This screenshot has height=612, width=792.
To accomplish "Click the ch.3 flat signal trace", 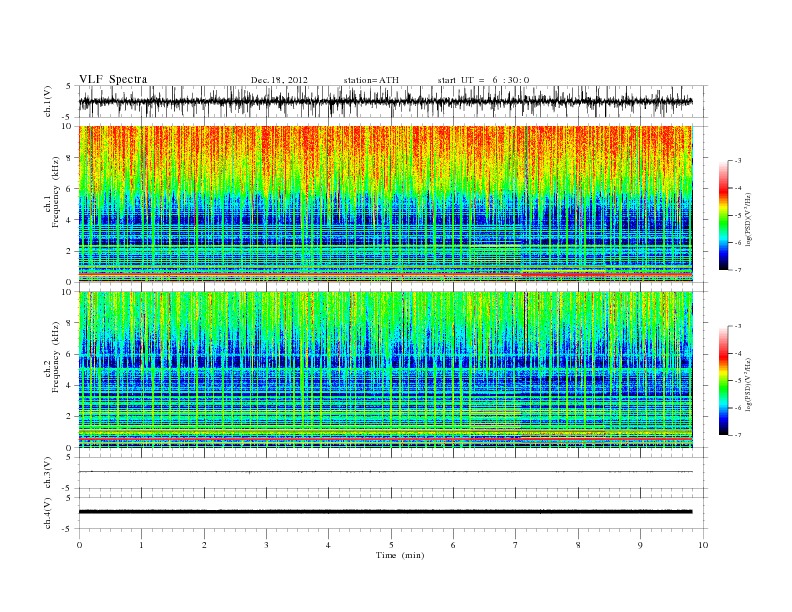I will coord(385,472).
